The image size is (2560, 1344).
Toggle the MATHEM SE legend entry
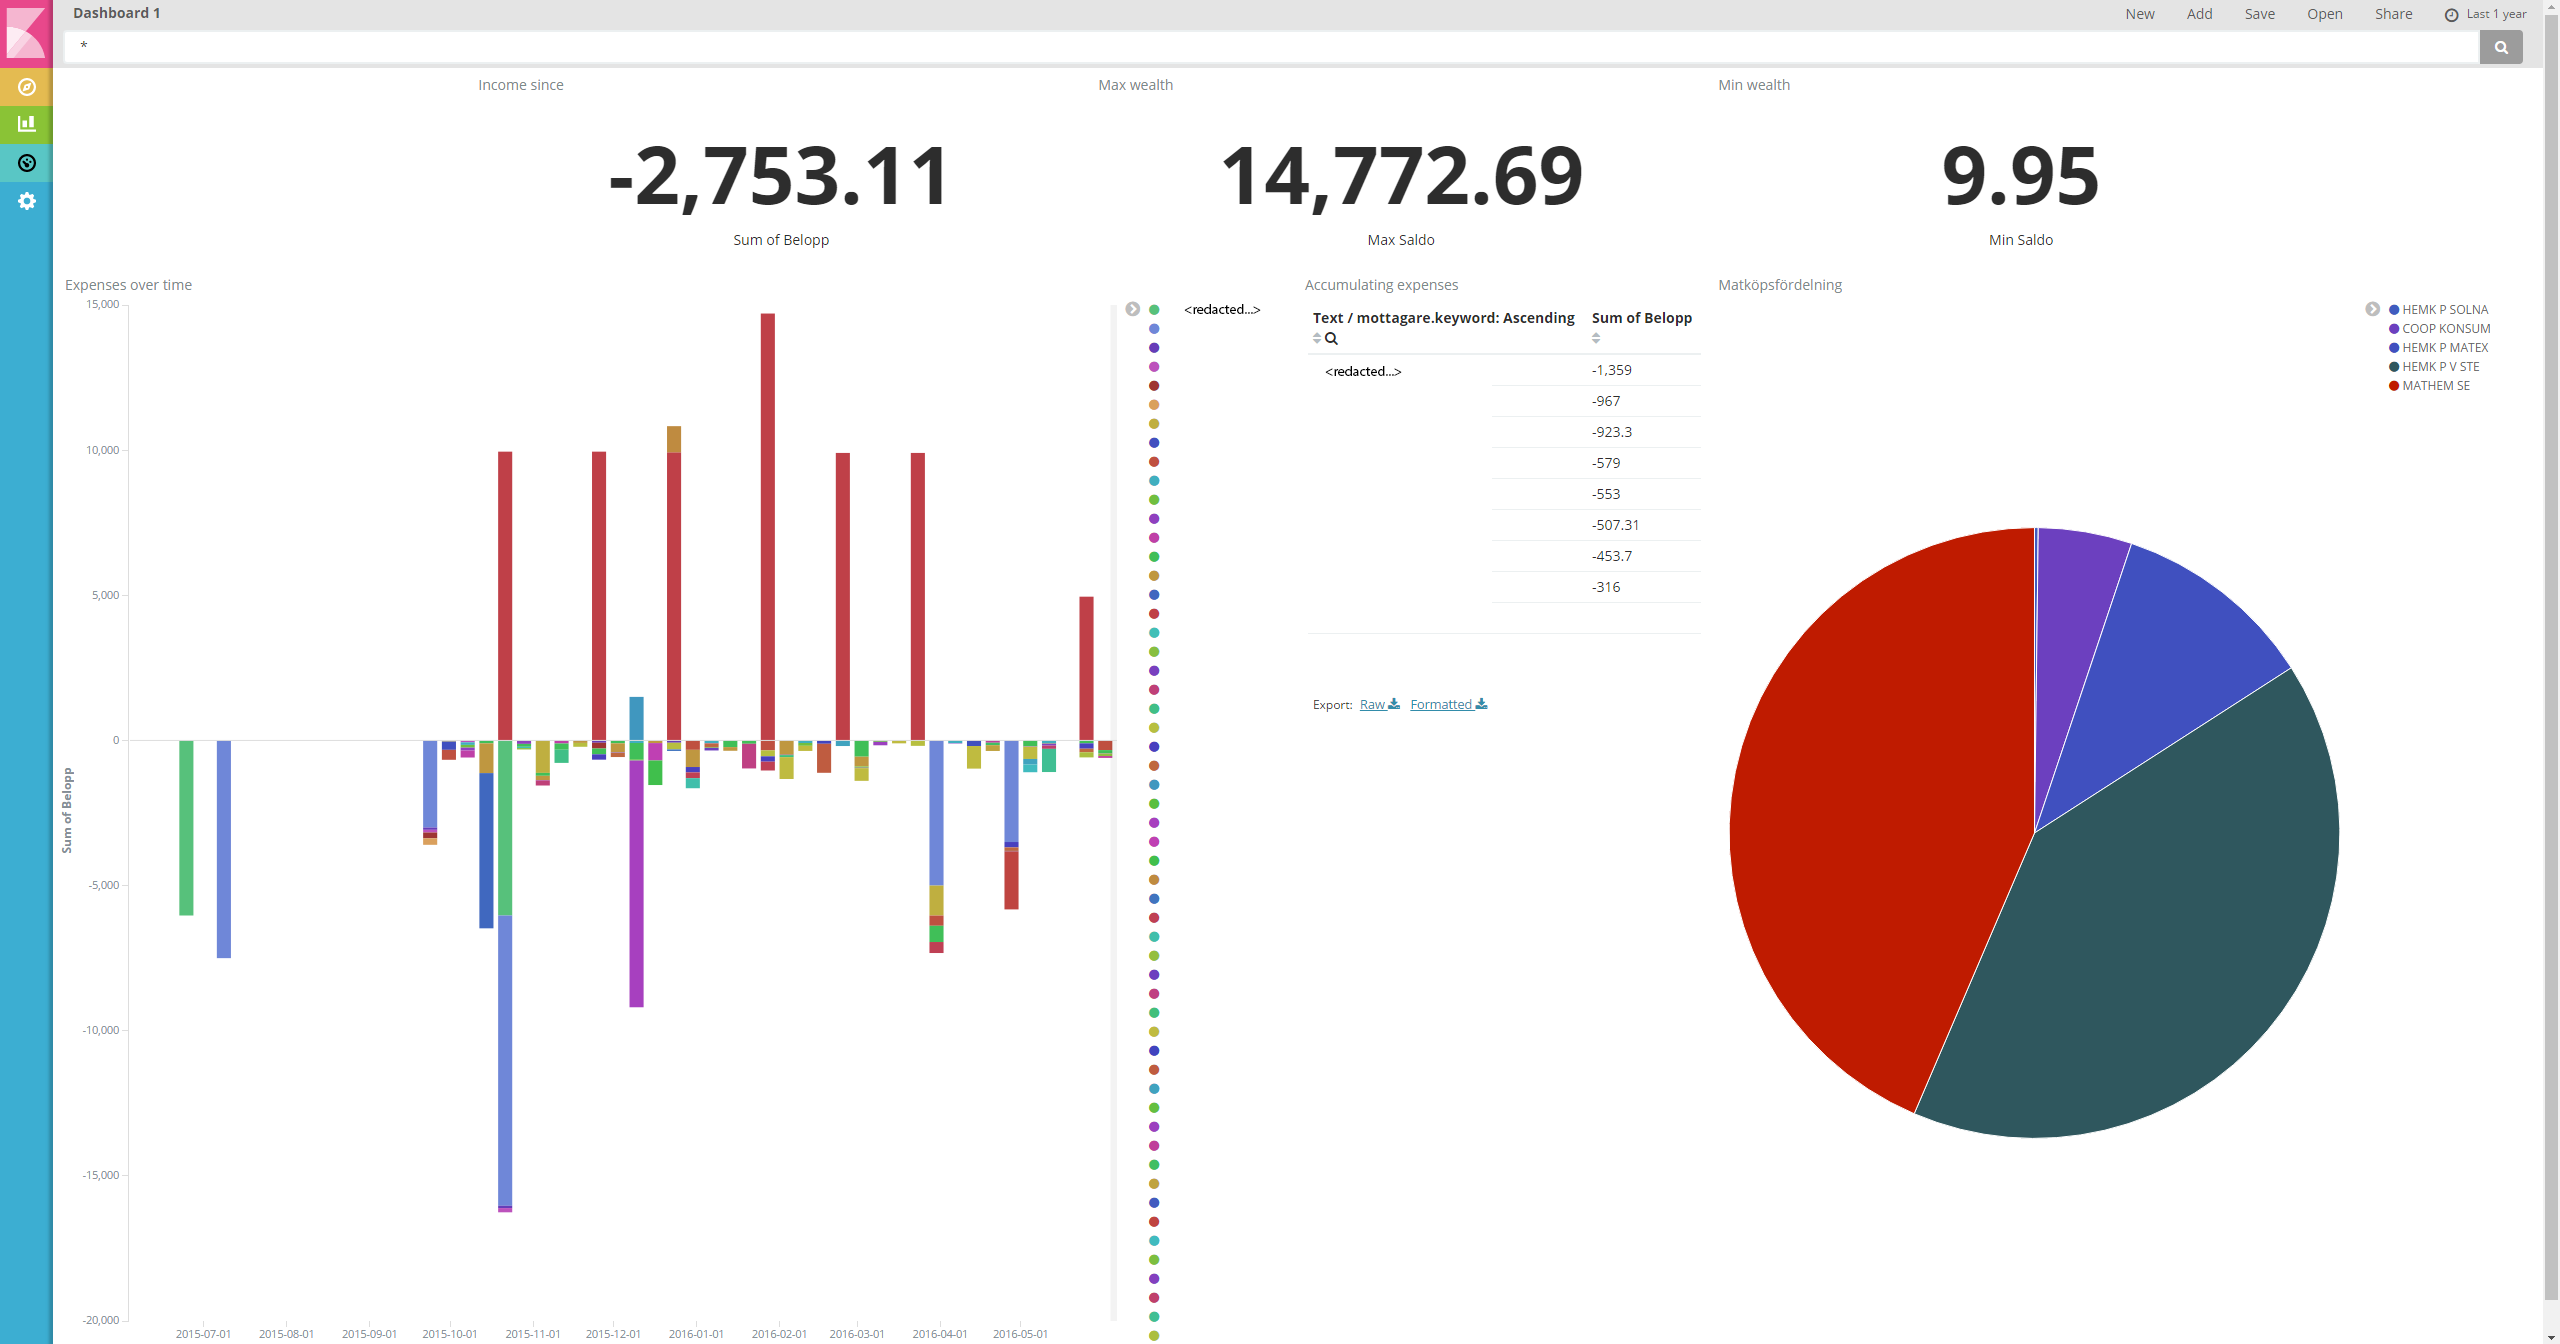2435,386
